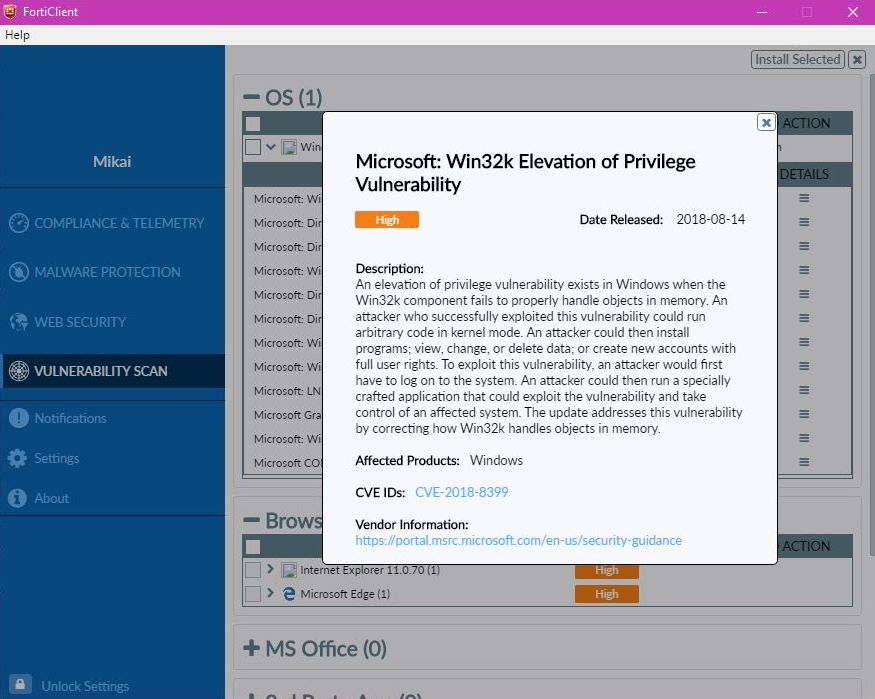Check the Windows row checkbox in OS
This screenshot has width=875, height=699.
[x=253, y=147]
